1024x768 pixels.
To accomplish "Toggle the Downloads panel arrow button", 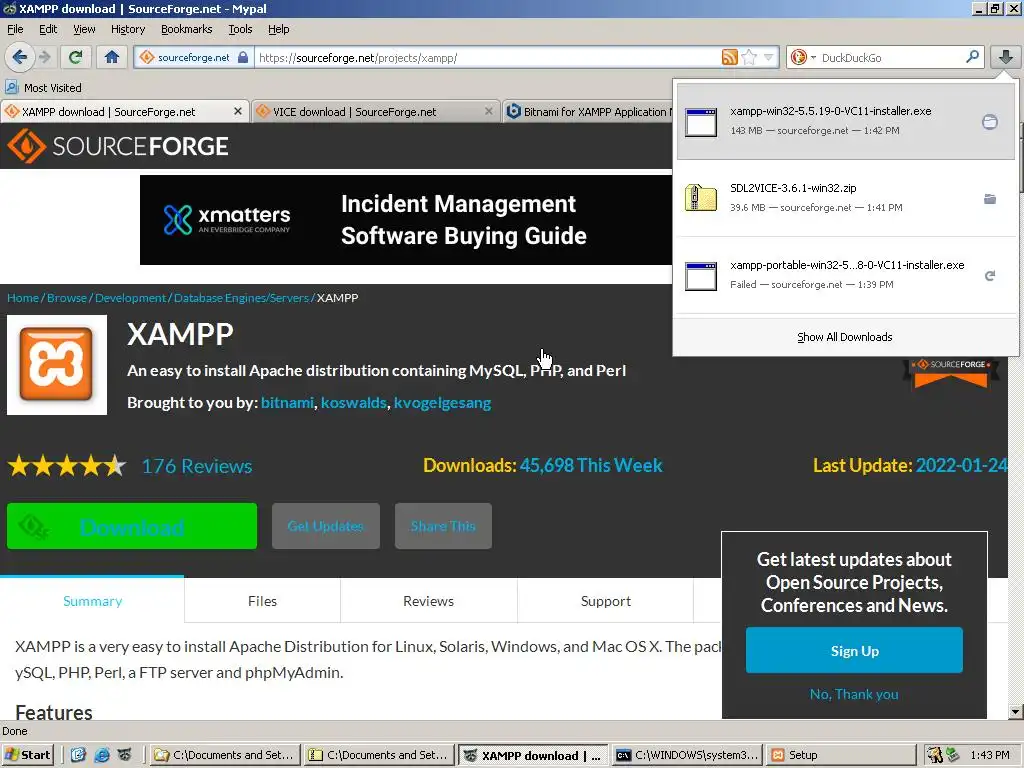I will (x=1006, y=57).
